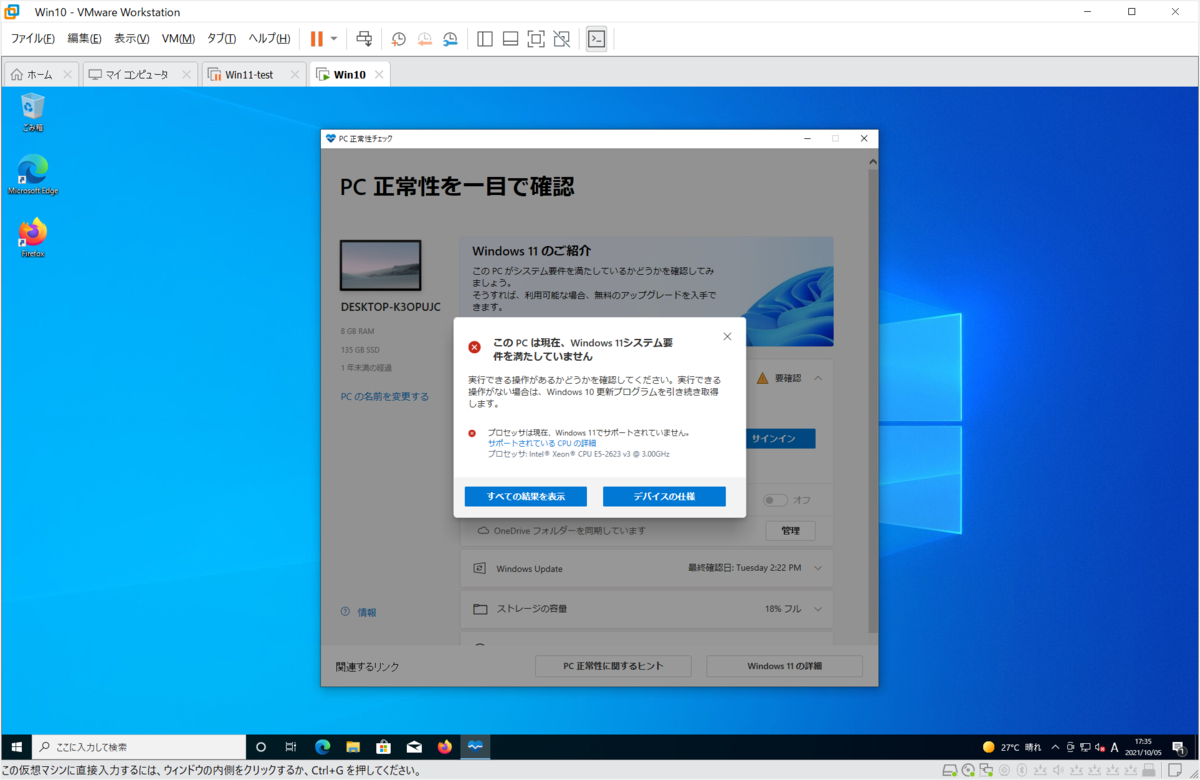Viewport: 1200px width, 780px height.
Task: Click the guest network tray icon
Action: [x=1086, y=747]
